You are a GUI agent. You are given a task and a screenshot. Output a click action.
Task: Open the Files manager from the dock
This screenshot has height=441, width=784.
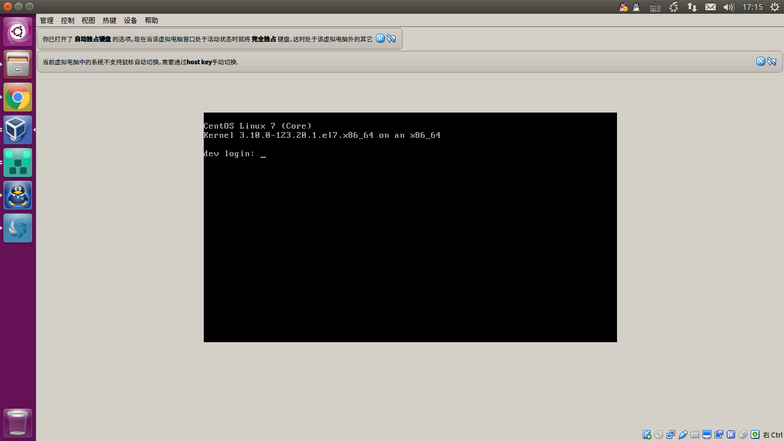pyautogui.click(x=18, y=64)
